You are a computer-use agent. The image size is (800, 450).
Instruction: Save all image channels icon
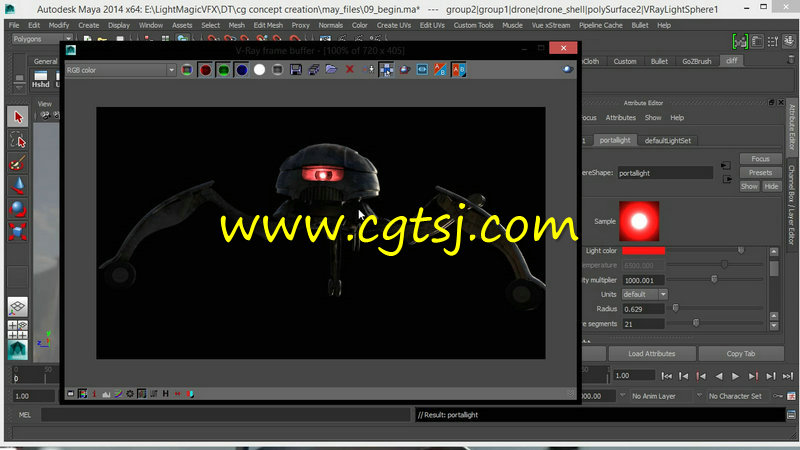point(314,70)
